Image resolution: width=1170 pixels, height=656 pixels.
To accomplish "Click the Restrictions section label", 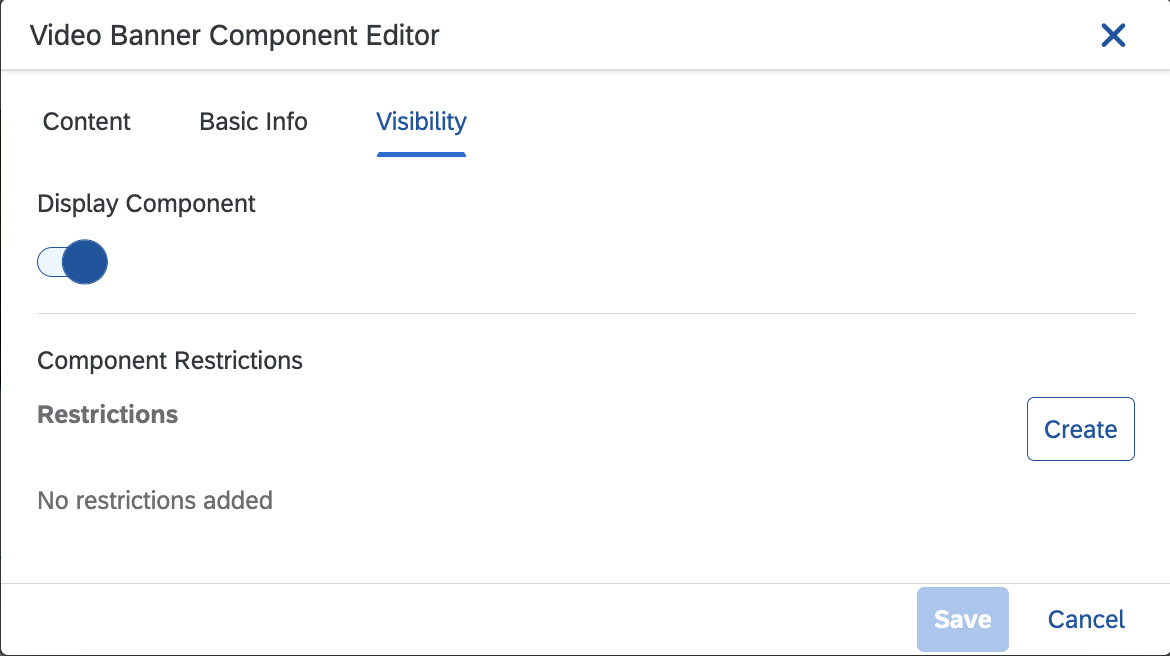I will click(107, 414).
